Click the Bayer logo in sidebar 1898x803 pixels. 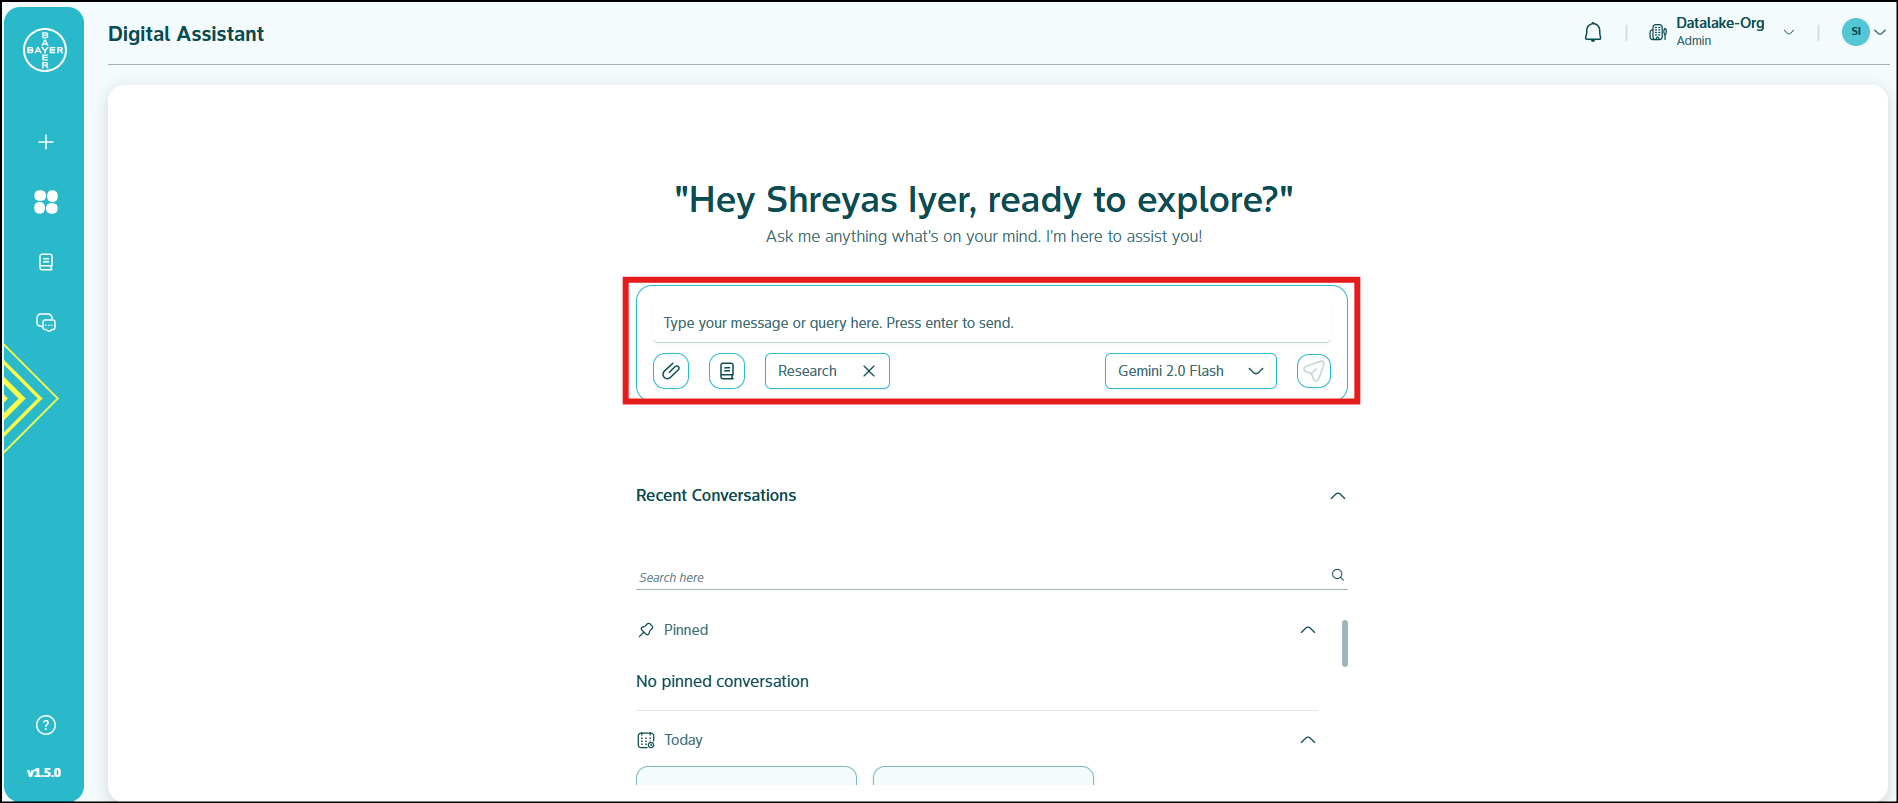point(45,50)
